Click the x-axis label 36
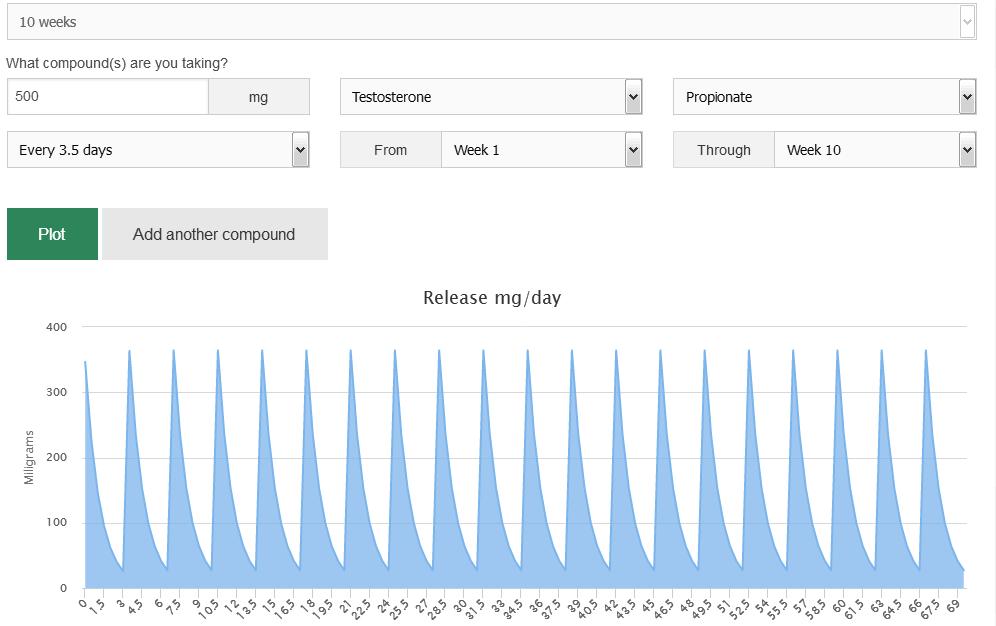 click(536, 606)
